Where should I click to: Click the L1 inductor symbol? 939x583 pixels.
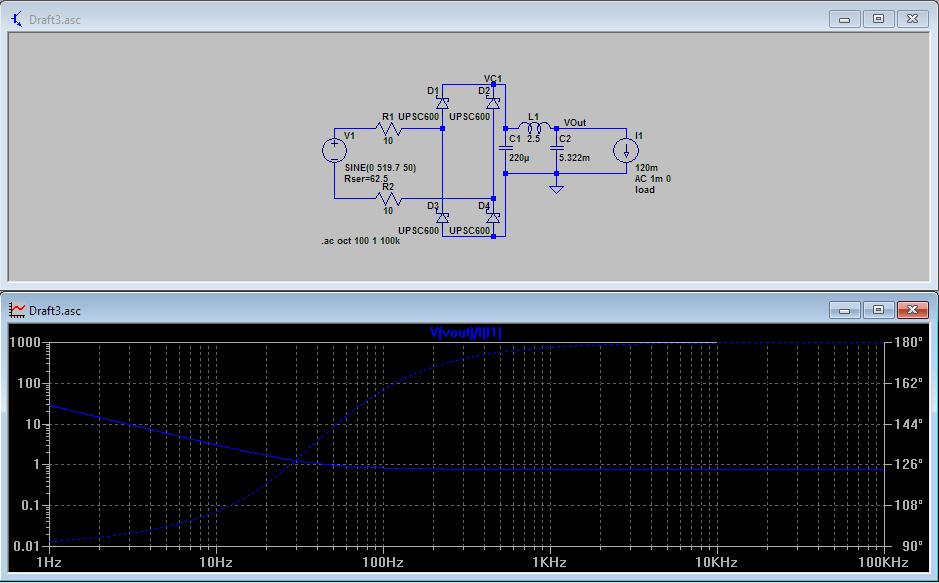tap(533, 128)
